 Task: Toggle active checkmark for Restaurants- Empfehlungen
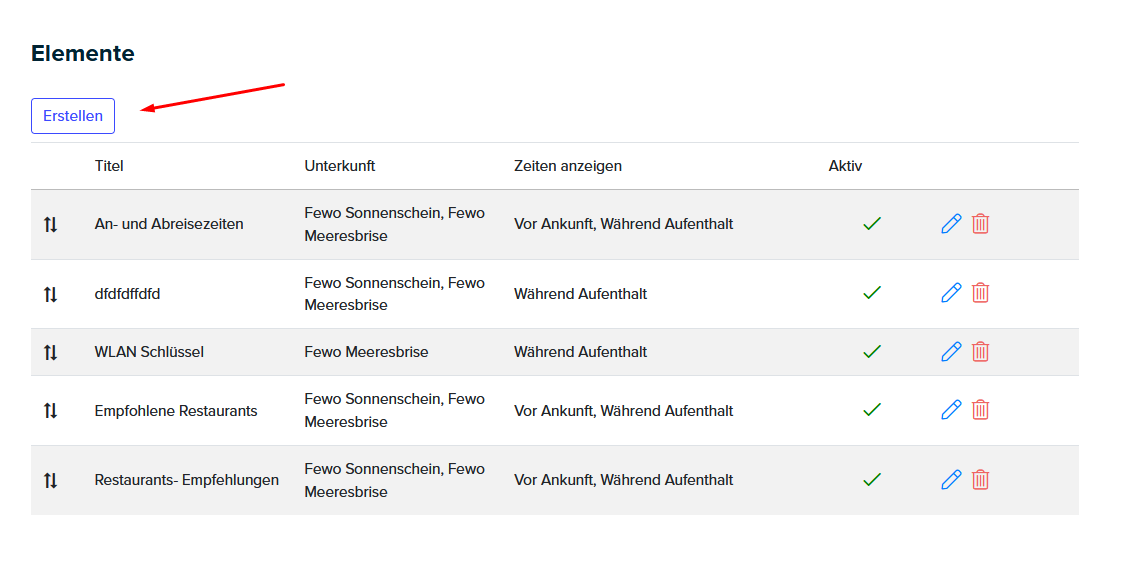point(872,480)
